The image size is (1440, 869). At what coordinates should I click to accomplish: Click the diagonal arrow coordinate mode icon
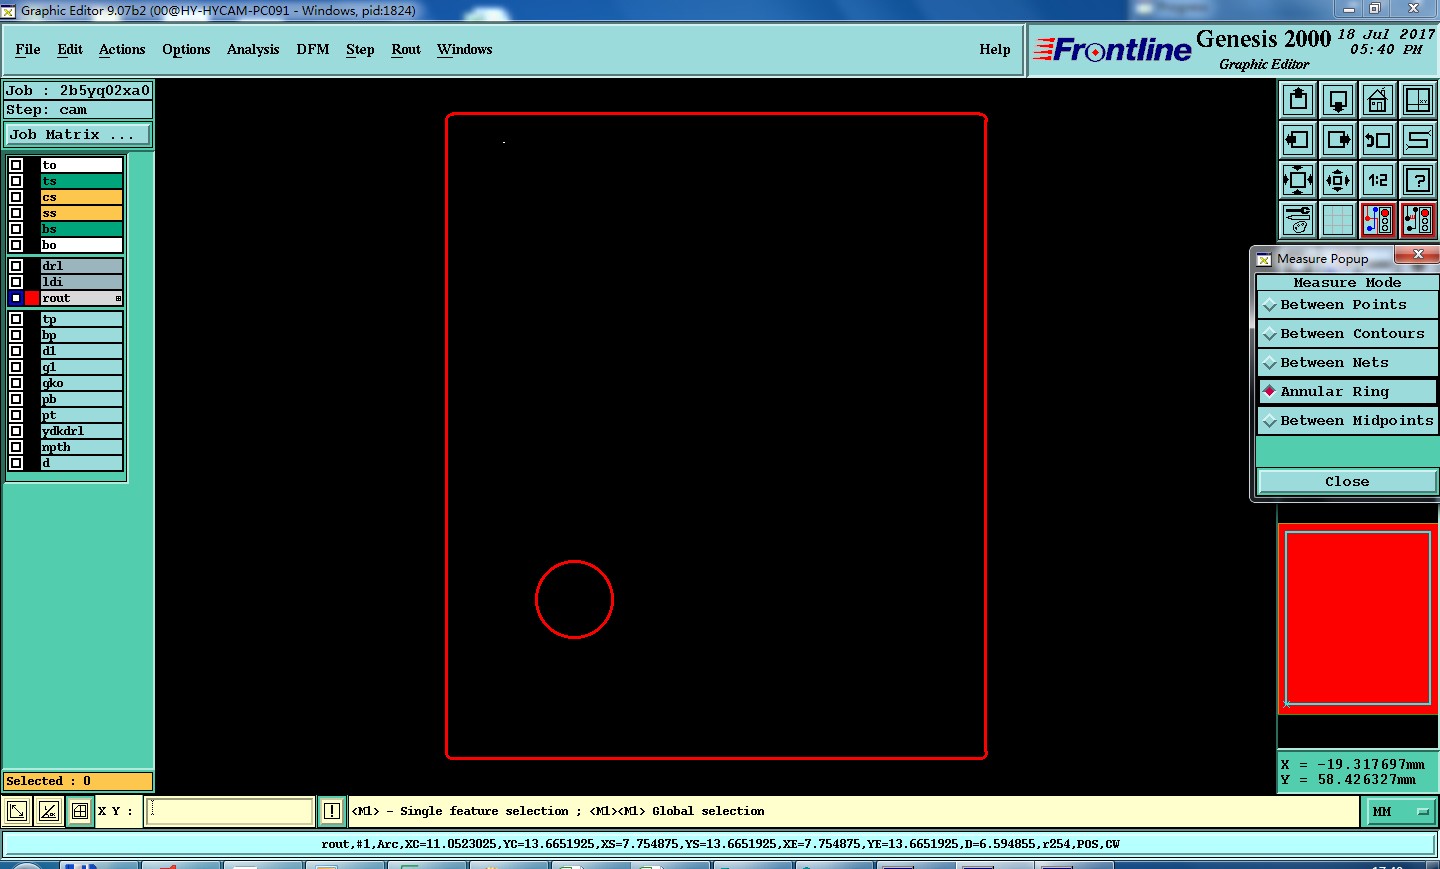[17, 811]
